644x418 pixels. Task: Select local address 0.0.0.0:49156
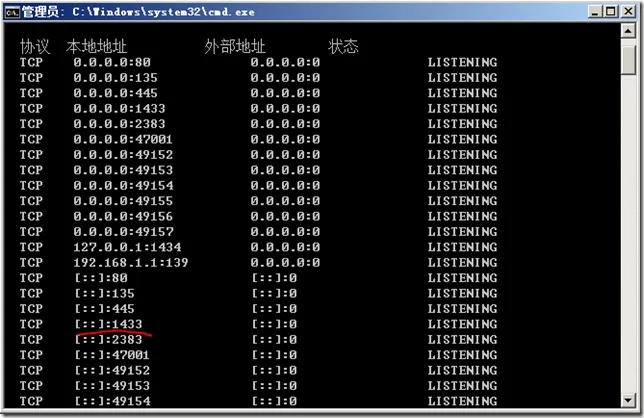[123, 216]
